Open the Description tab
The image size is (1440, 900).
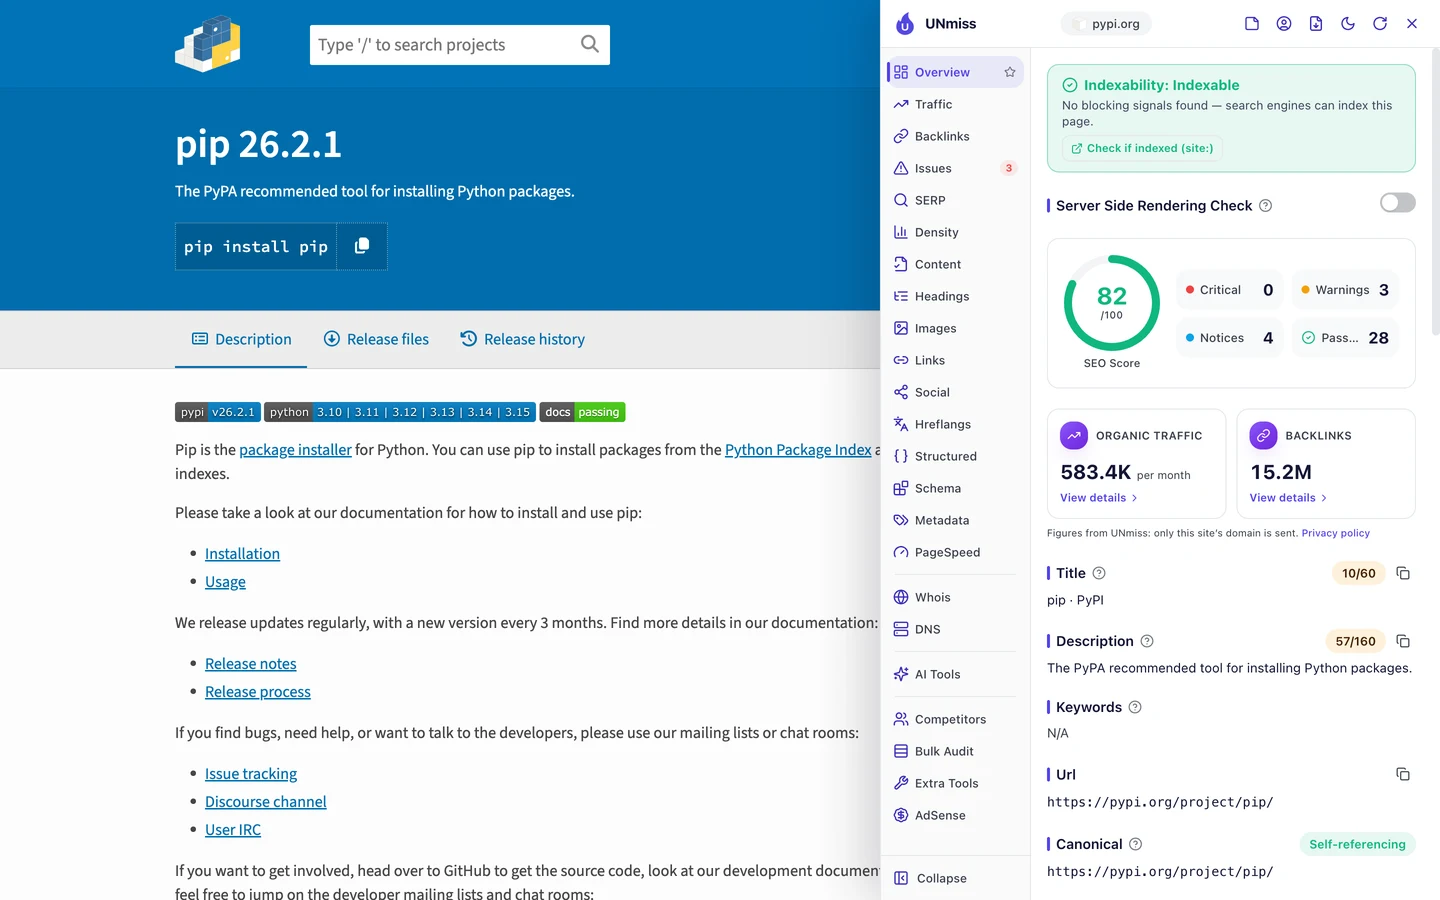[241, 339]
